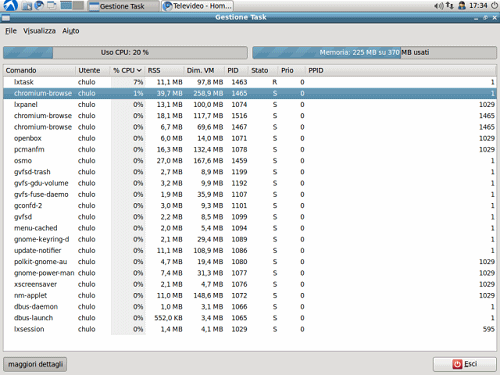Sort by Utente column header
This screenshot has width=500, height=375.
coord(93,70)
